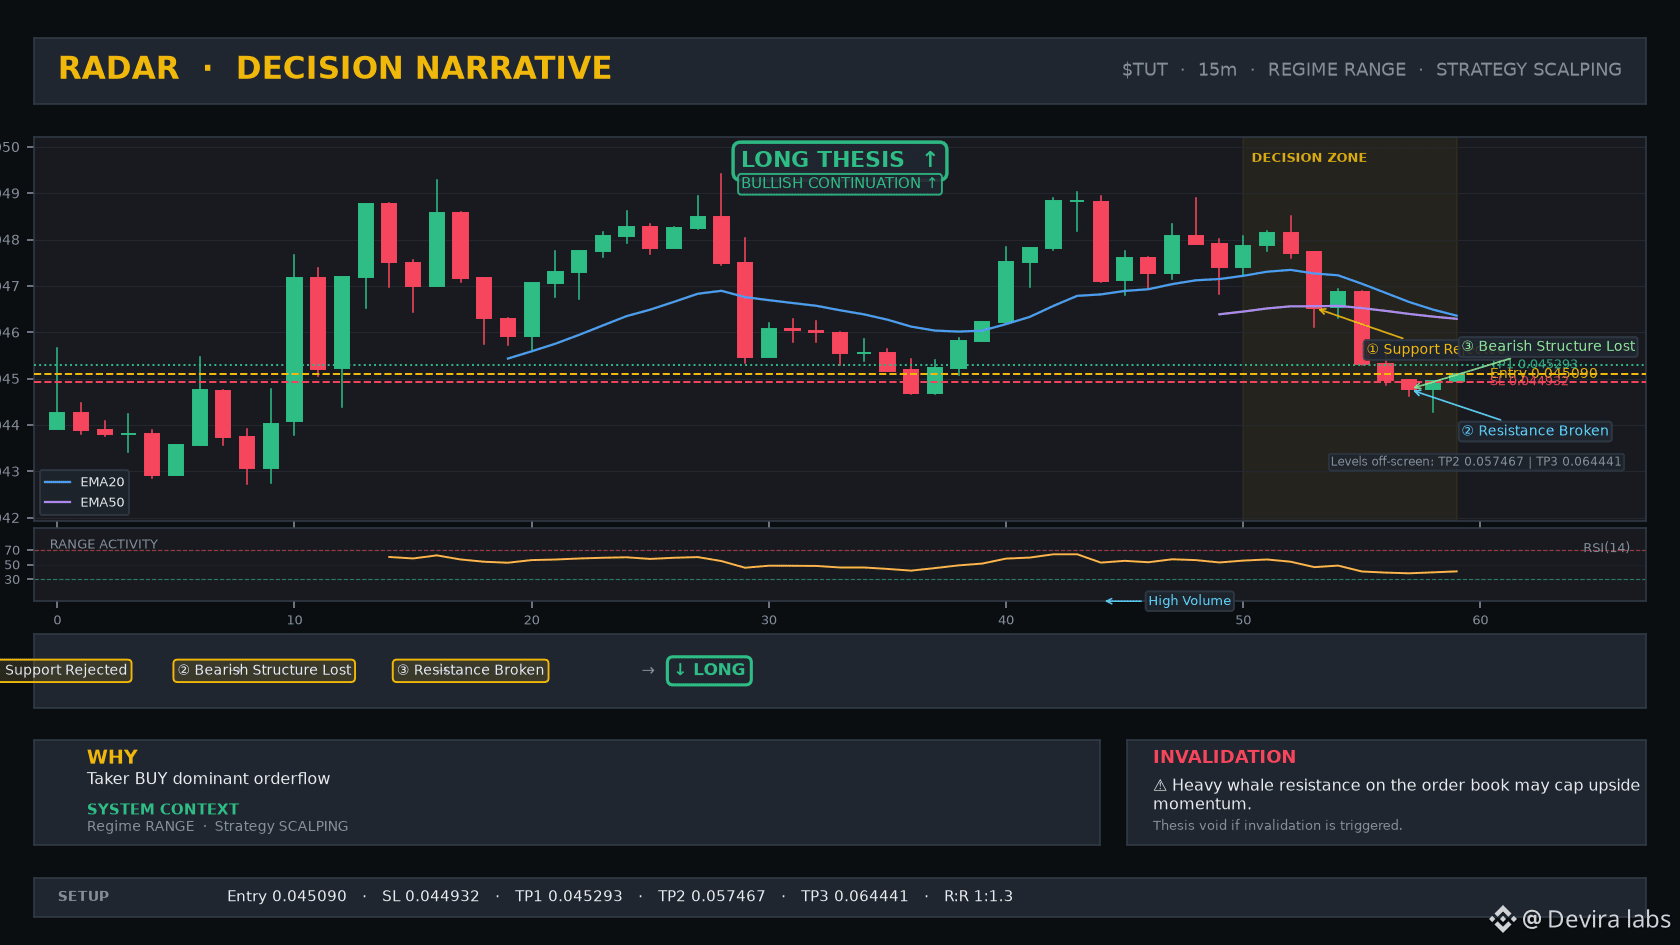Click the REGIME RANGE header text
Viewport: 1680px width, 945px height.
[x=1336, y=70]
